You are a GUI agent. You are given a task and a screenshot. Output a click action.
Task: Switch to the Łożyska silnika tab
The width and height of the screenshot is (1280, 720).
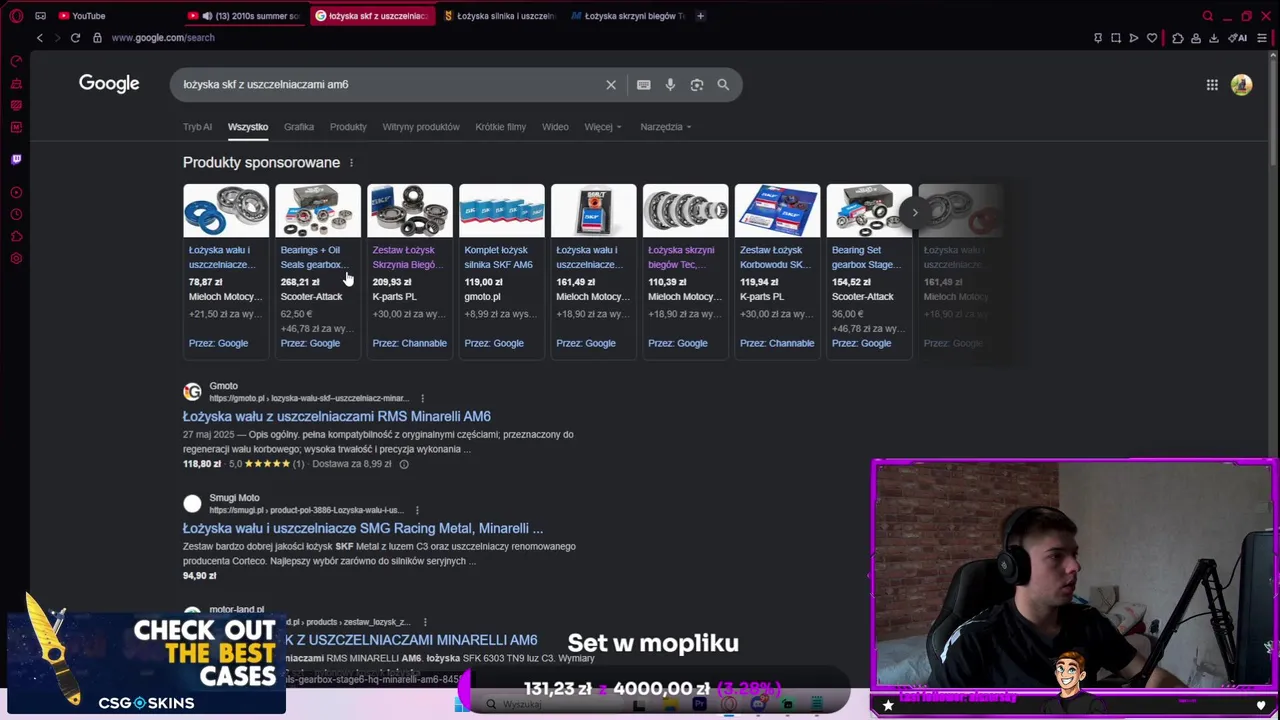(498, 16)
